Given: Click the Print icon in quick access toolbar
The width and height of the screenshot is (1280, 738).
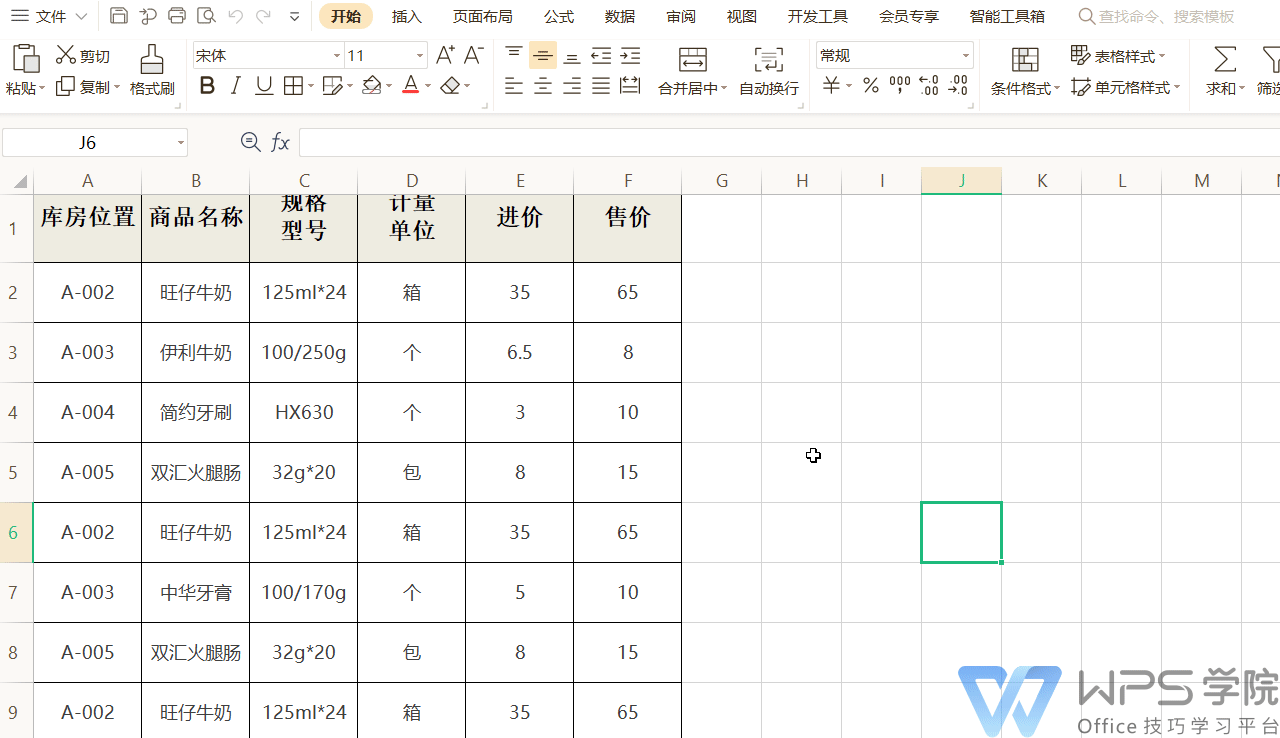Looking at the screenshot, I should point(177,16).
